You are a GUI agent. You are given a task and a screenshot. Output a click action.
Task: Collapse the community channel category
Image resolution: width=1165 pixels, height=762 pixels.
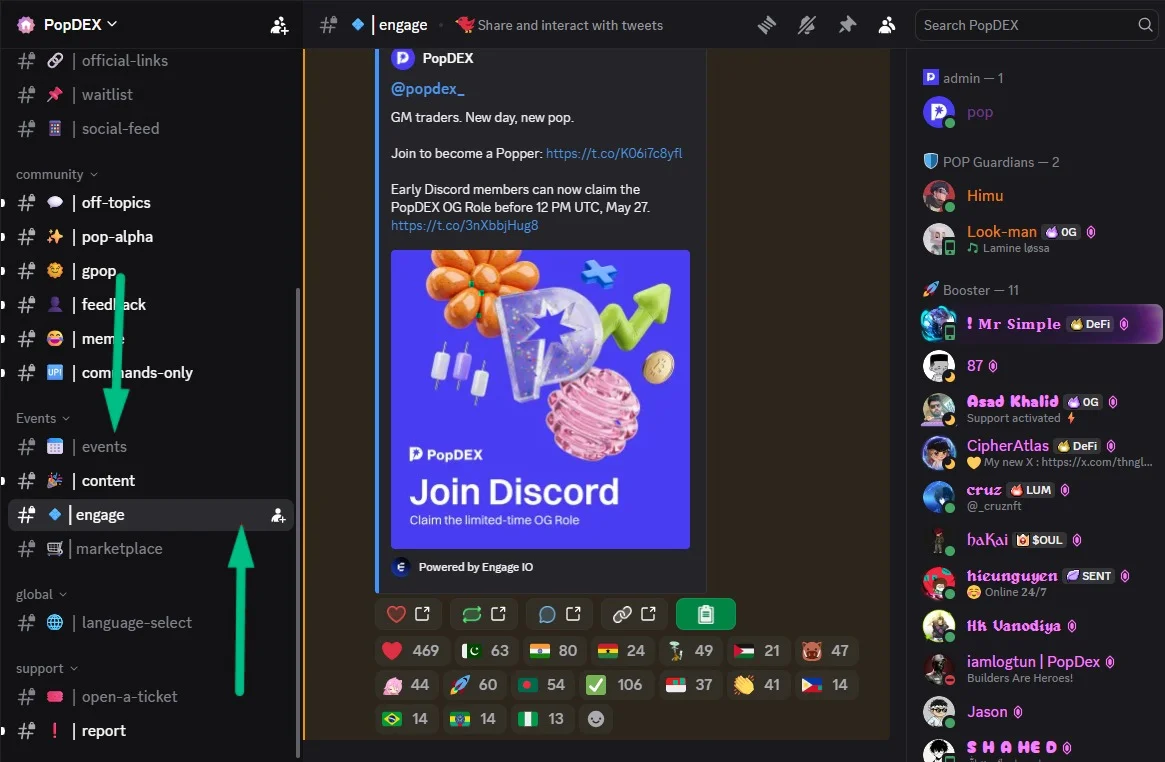click(x=56, y=175)
